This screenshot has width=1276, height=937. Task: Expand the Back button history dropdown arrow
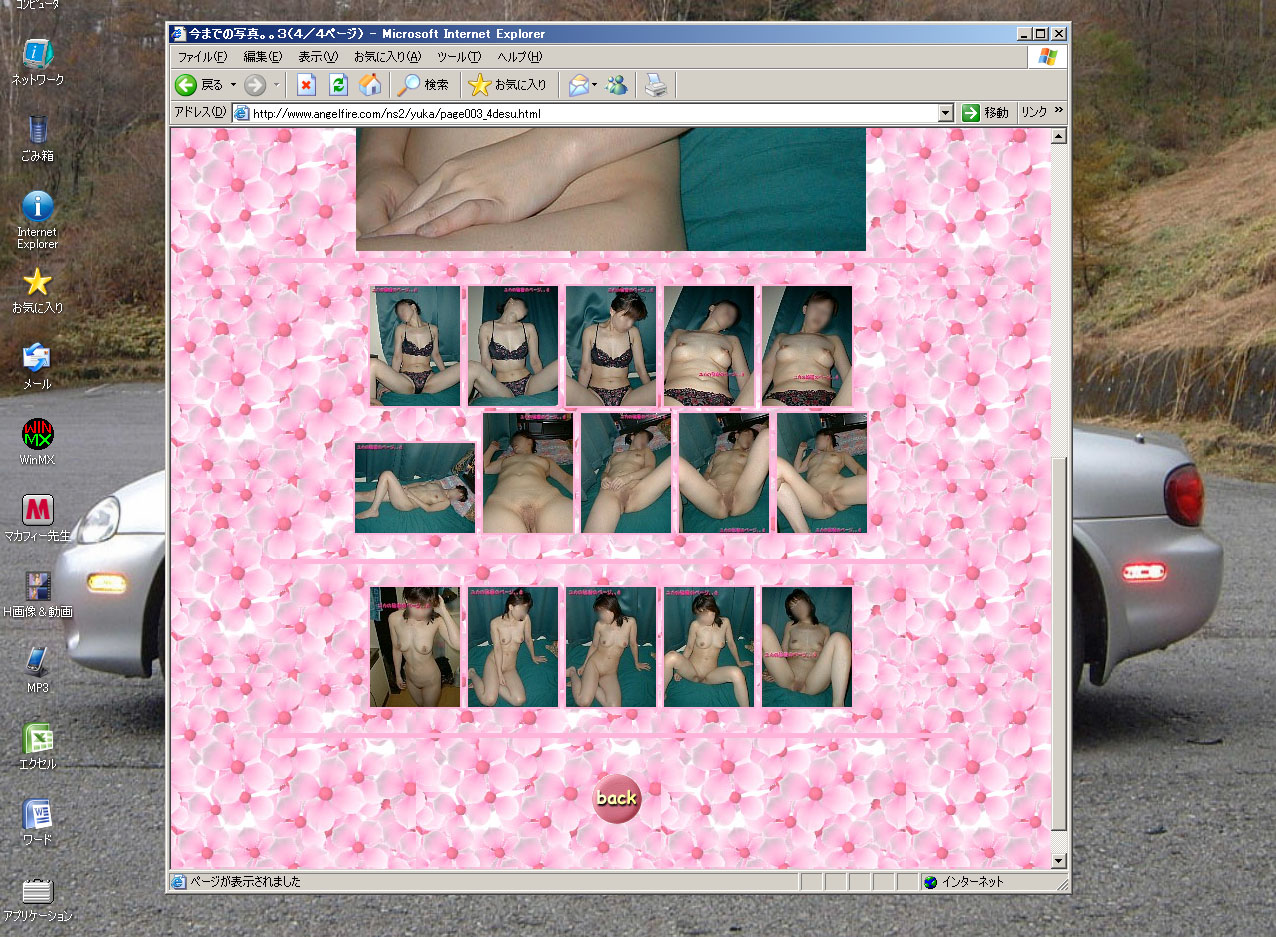click(233, 85)
